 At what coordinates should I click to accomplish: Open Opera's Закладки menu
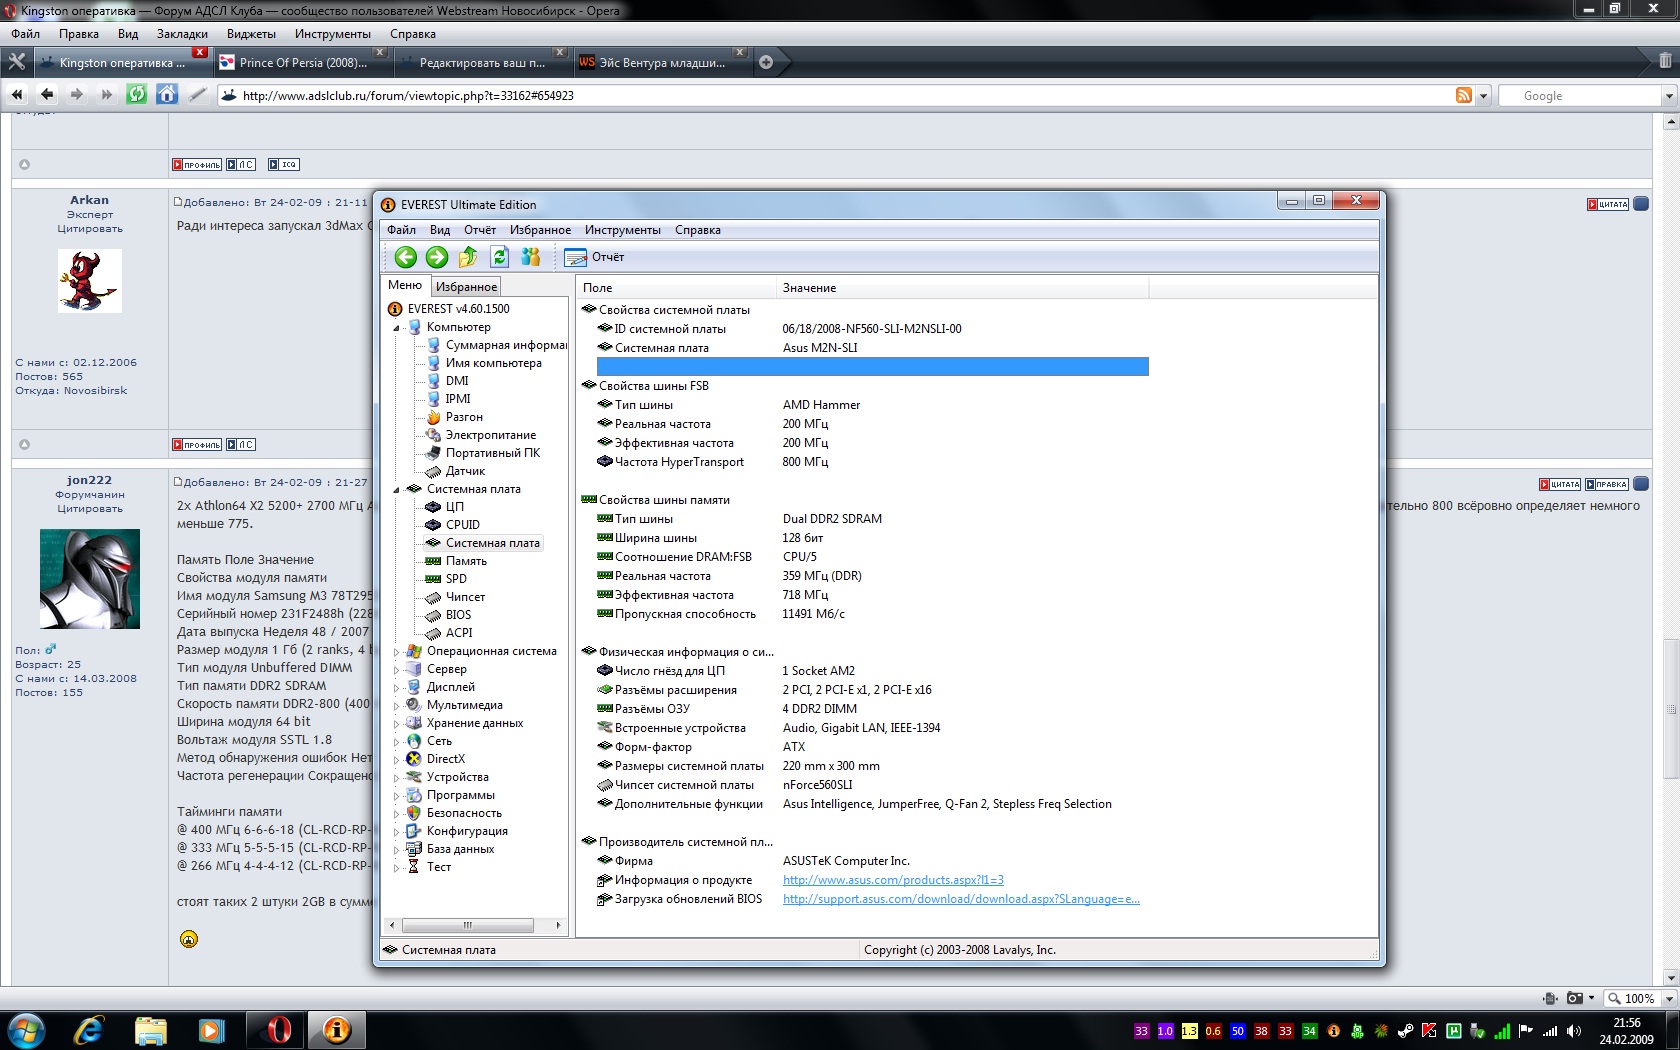183,34
